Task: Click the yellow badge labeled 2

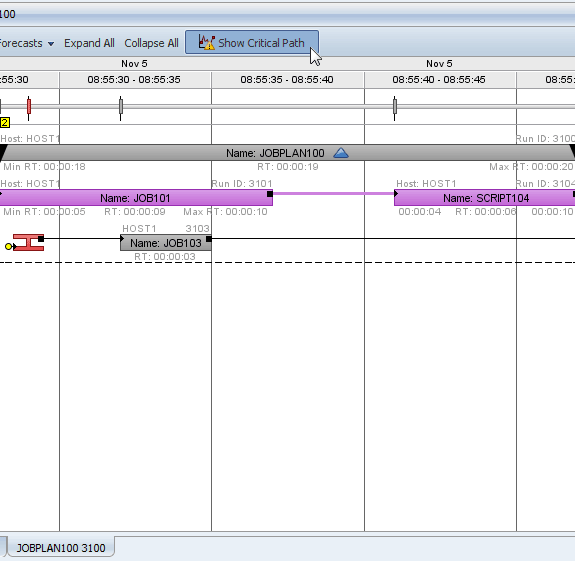Action: point(5,122)
